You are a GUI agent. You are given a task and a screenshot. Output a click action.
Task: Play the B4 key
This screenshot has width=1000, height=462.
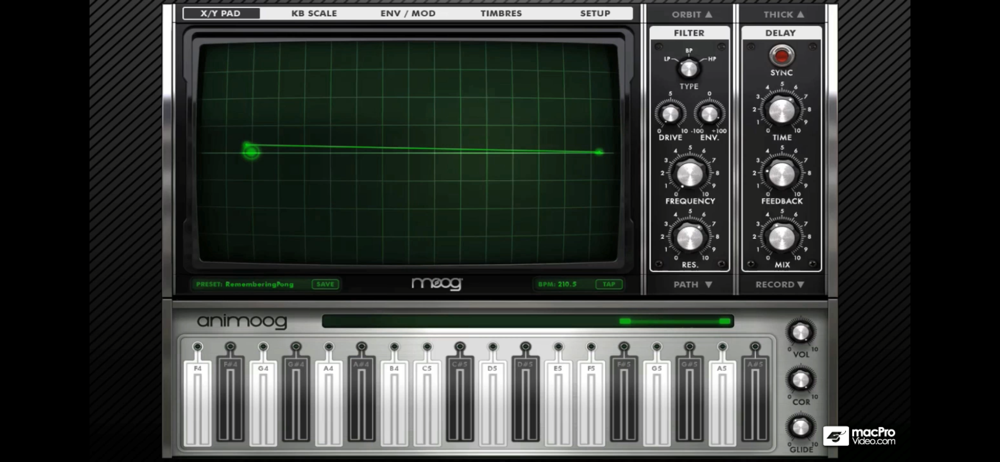(x=394, y=403)
